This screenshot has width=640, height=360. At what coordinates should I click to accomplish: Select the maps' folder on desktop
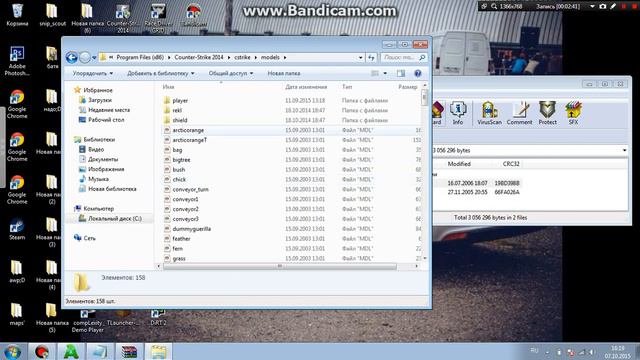click(17, 314)
